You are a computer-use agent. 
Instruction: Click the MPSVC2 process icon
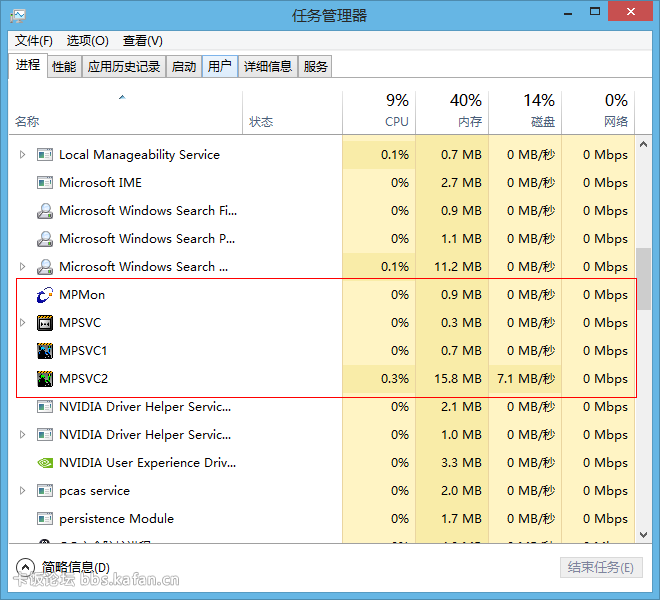pyautogui.click(x=44, y=379)
